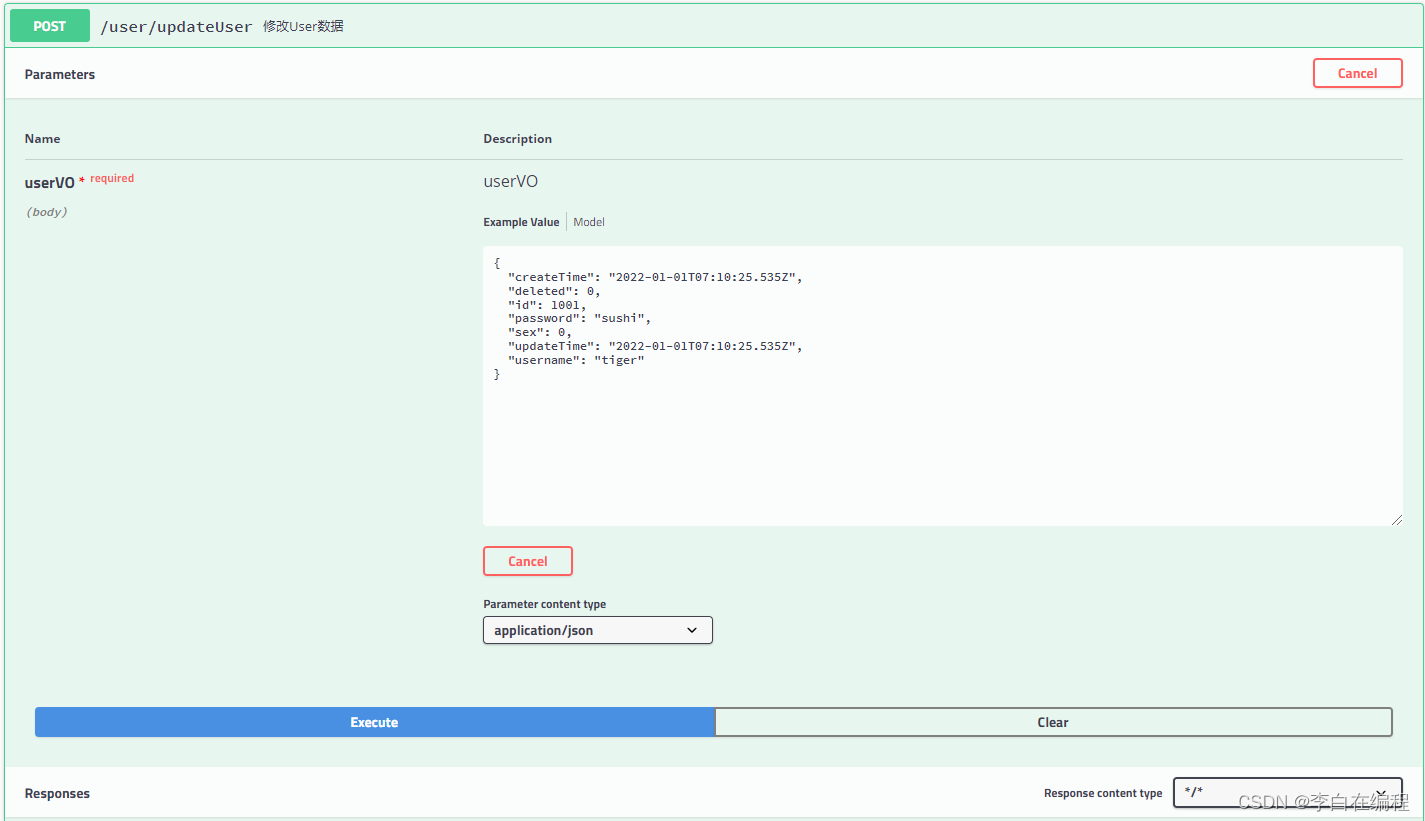
Task: Click the "sex": 0 line
Action: pyautogui.click(x=539, y=332)
